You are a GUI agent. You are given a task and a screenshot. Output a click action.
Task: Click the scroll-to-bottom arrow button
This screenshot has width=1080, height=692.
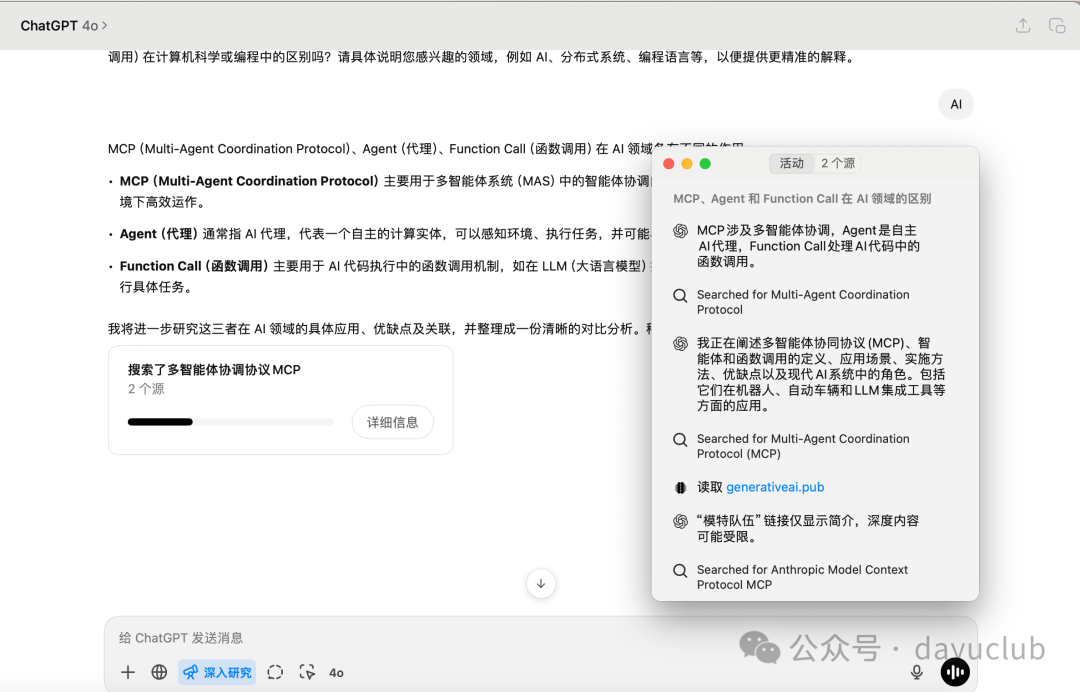(x=540, y=584)
